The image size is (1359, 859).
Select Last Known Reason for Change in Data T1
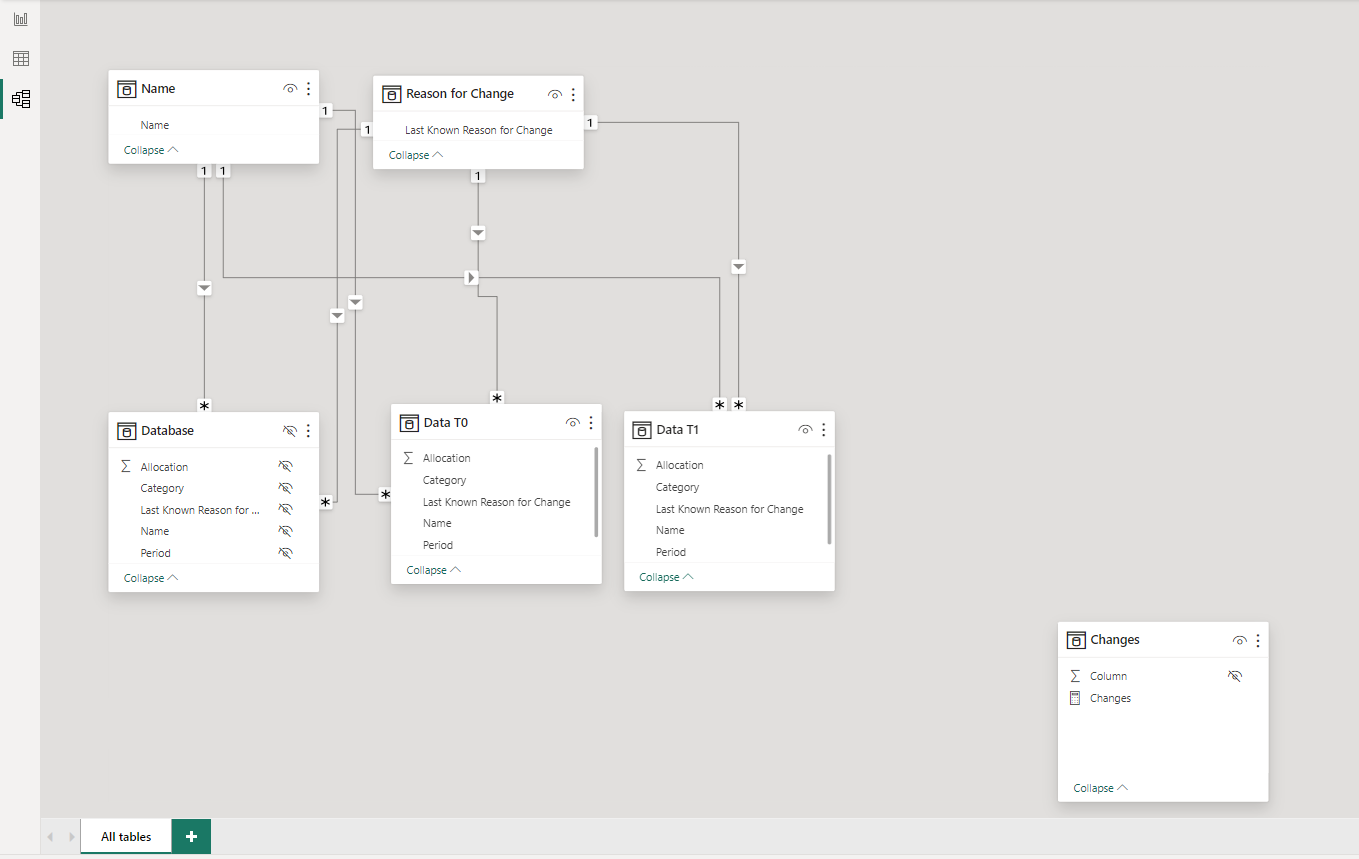pos(729,509)
